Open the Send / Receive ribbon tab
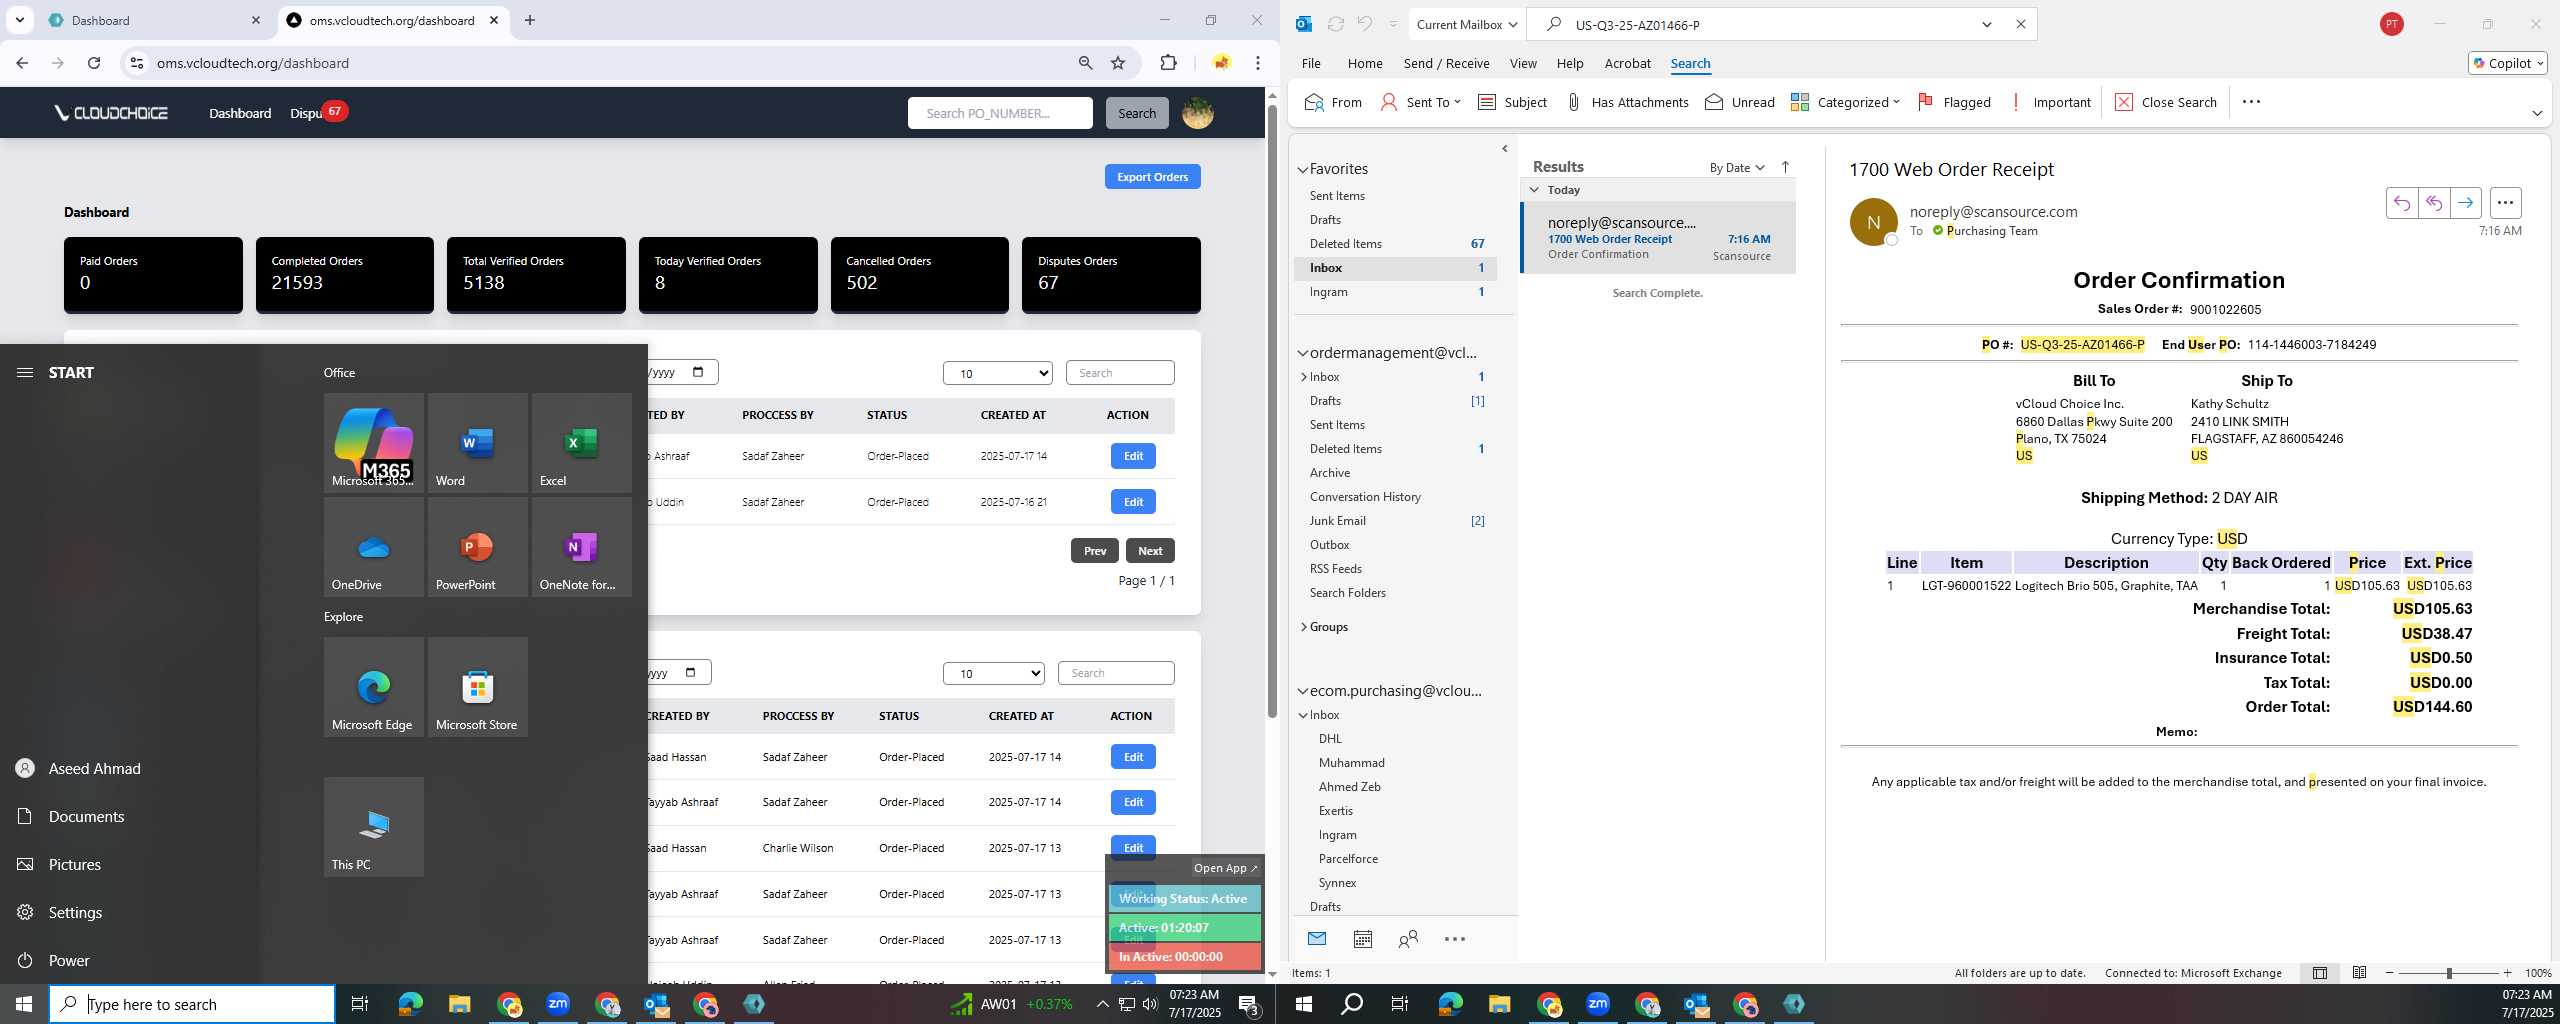Image resolution: width=2560 pixels, height=1024 pixels. click(x=1446, y=63)
